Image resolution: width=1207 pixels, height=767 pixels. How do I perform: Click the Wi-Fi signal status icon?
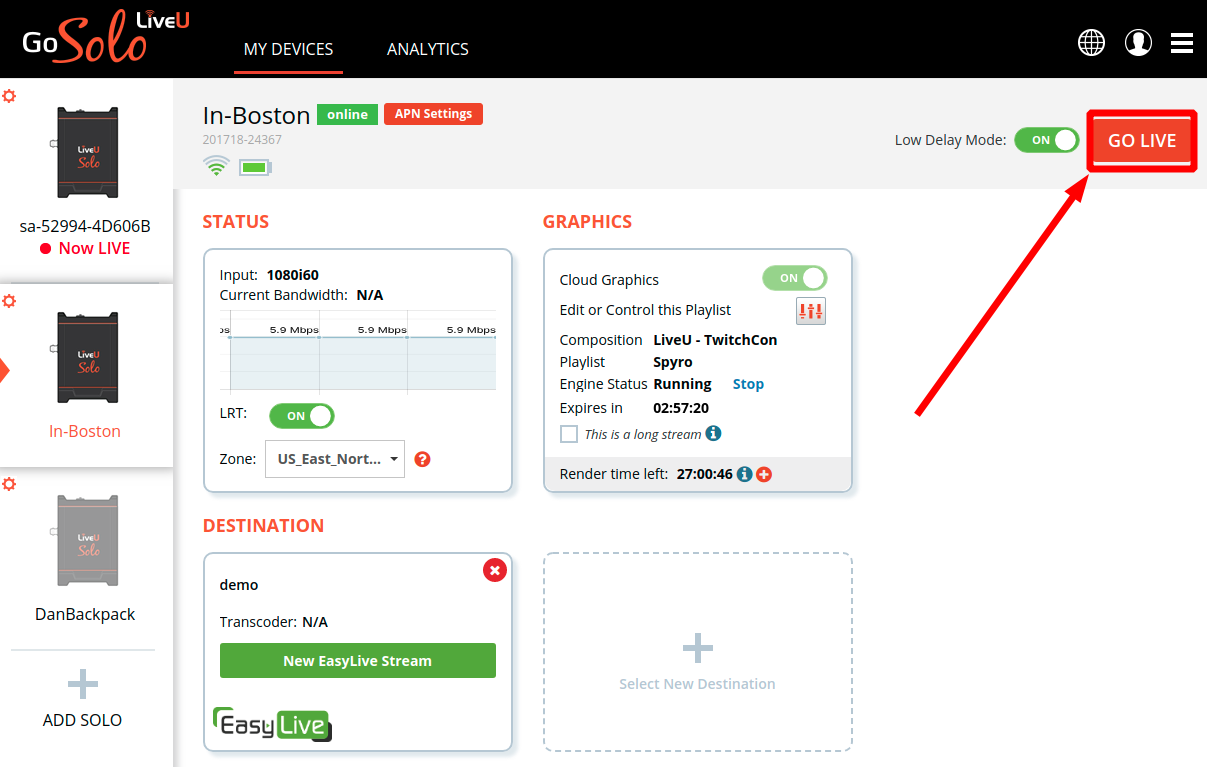[216, 166]
